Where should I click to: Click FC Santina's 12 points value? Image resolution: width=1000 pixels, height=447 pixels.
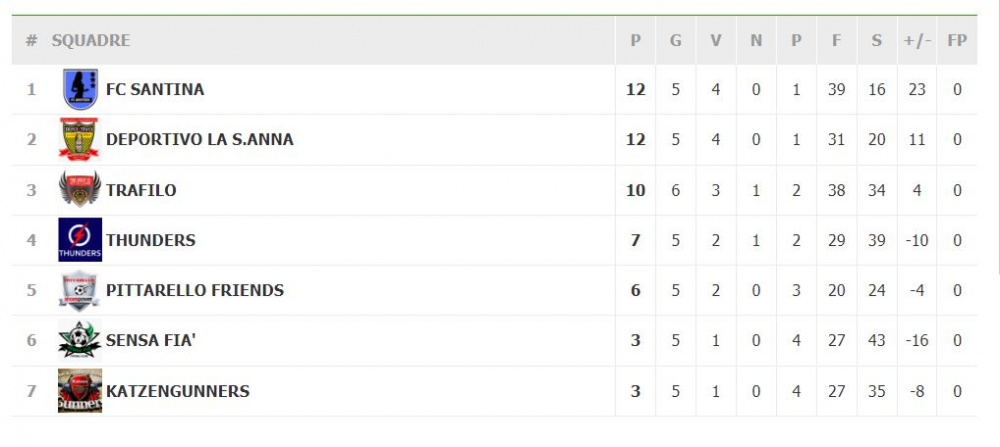click(x=636, y=89)
